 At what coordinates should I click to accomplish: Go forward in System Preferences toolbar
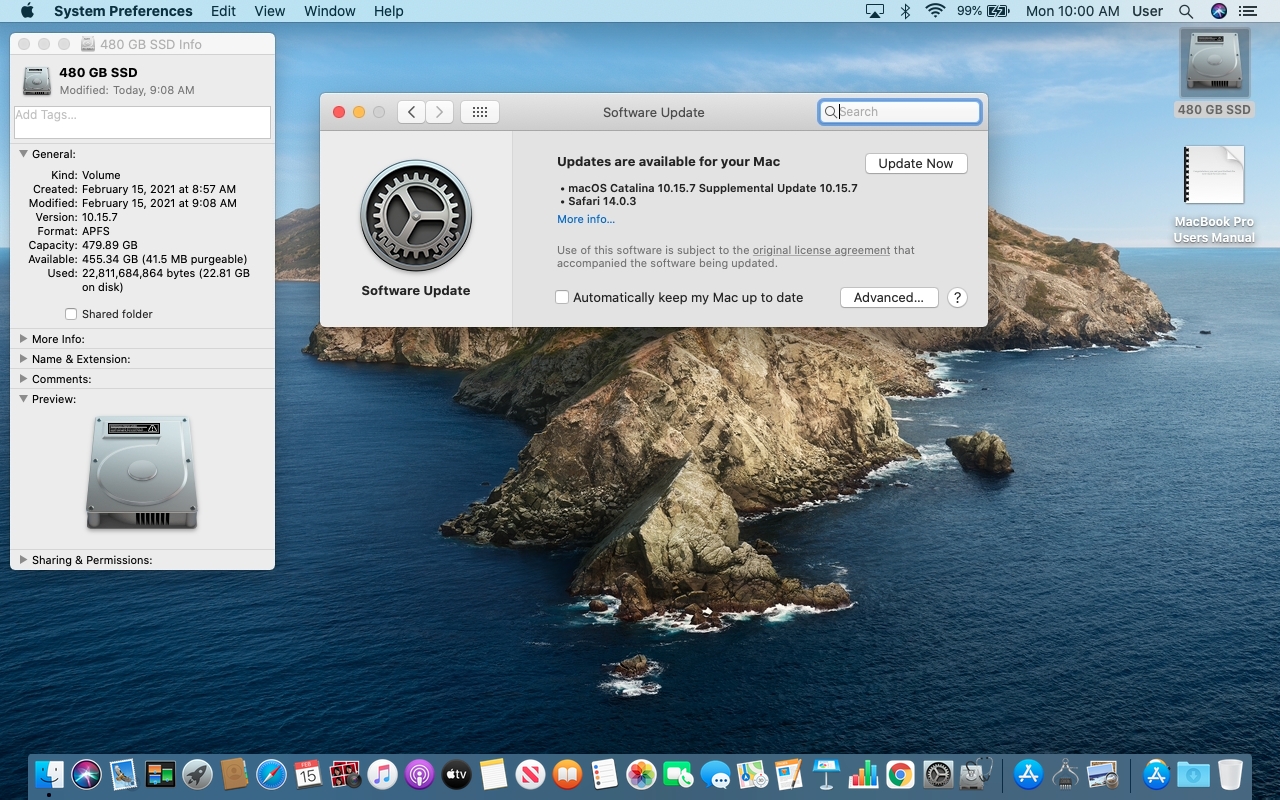[439, 112]
